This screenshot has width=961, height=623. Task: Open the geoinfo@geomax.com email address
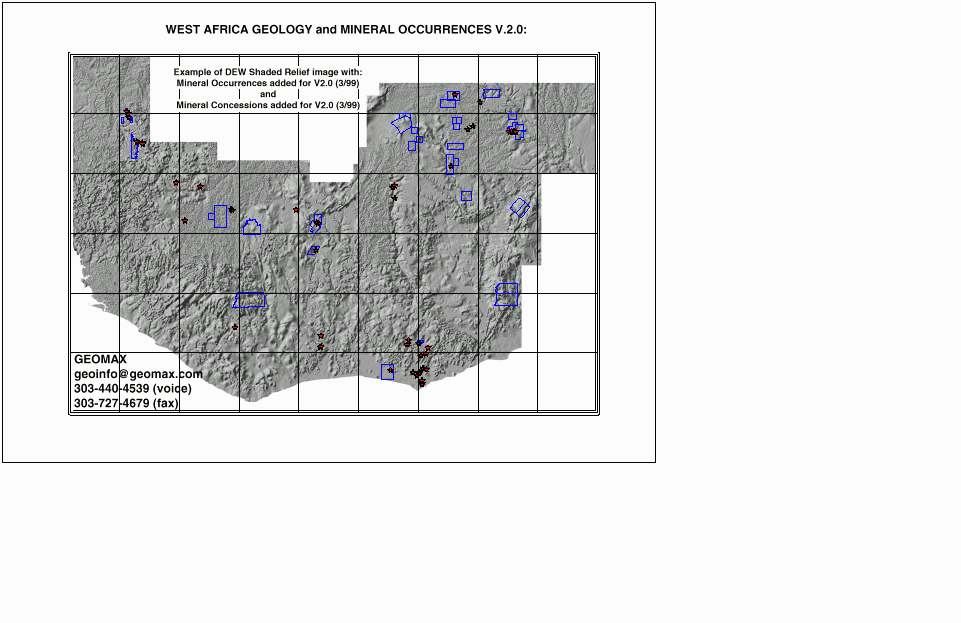[x=138, y=374]
